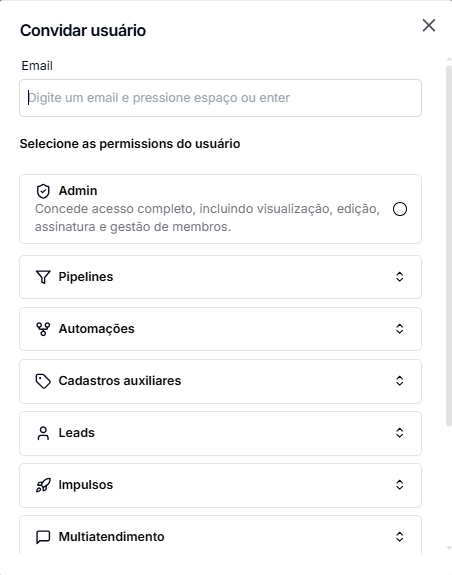Click the Multiatendimento chat bubble icon
The height and width of the screenshot is (575, 452).
[43, 537]
